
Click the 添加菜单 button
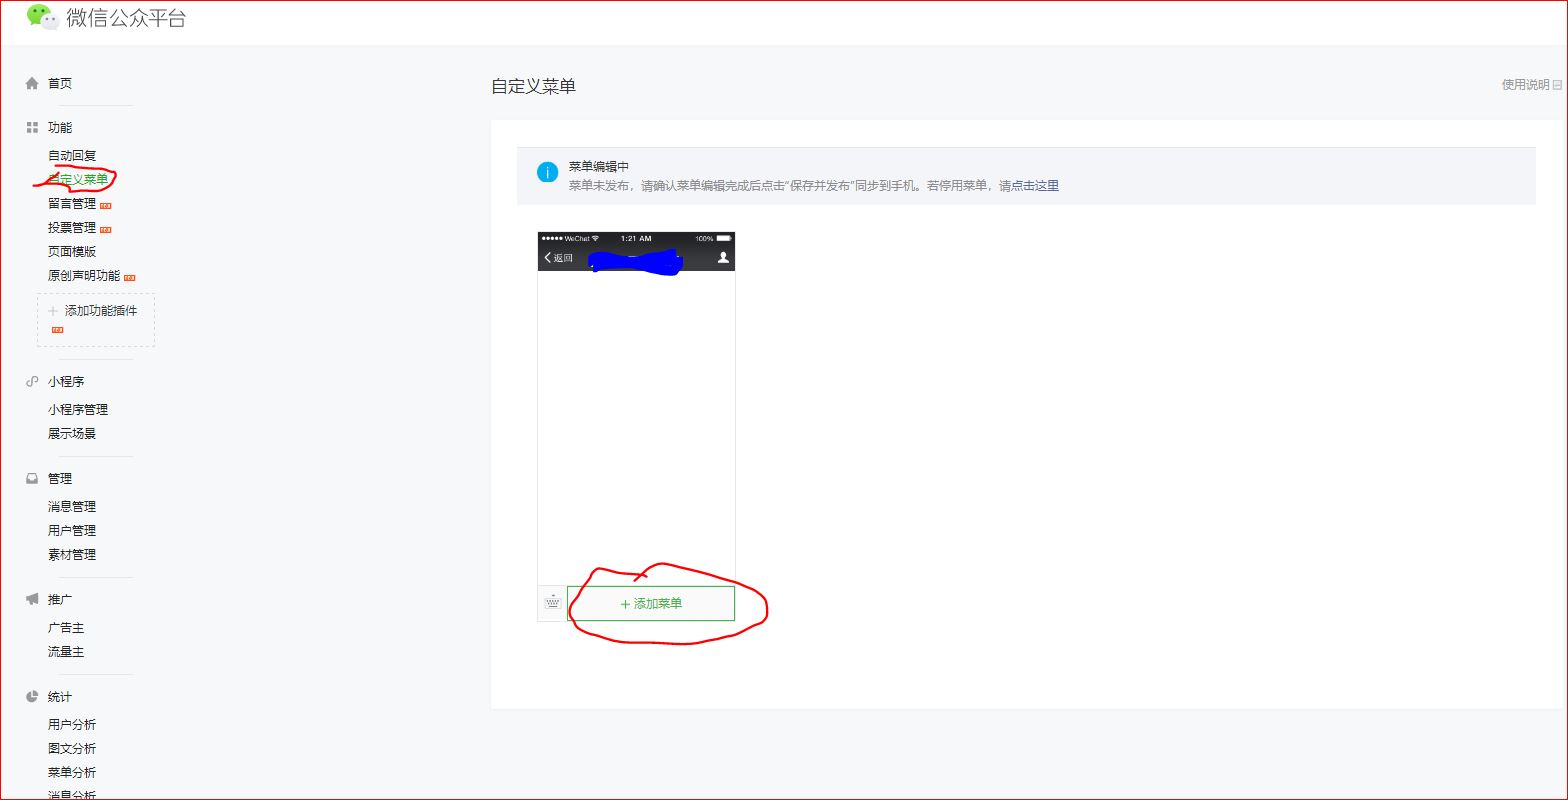click(651, 604)
